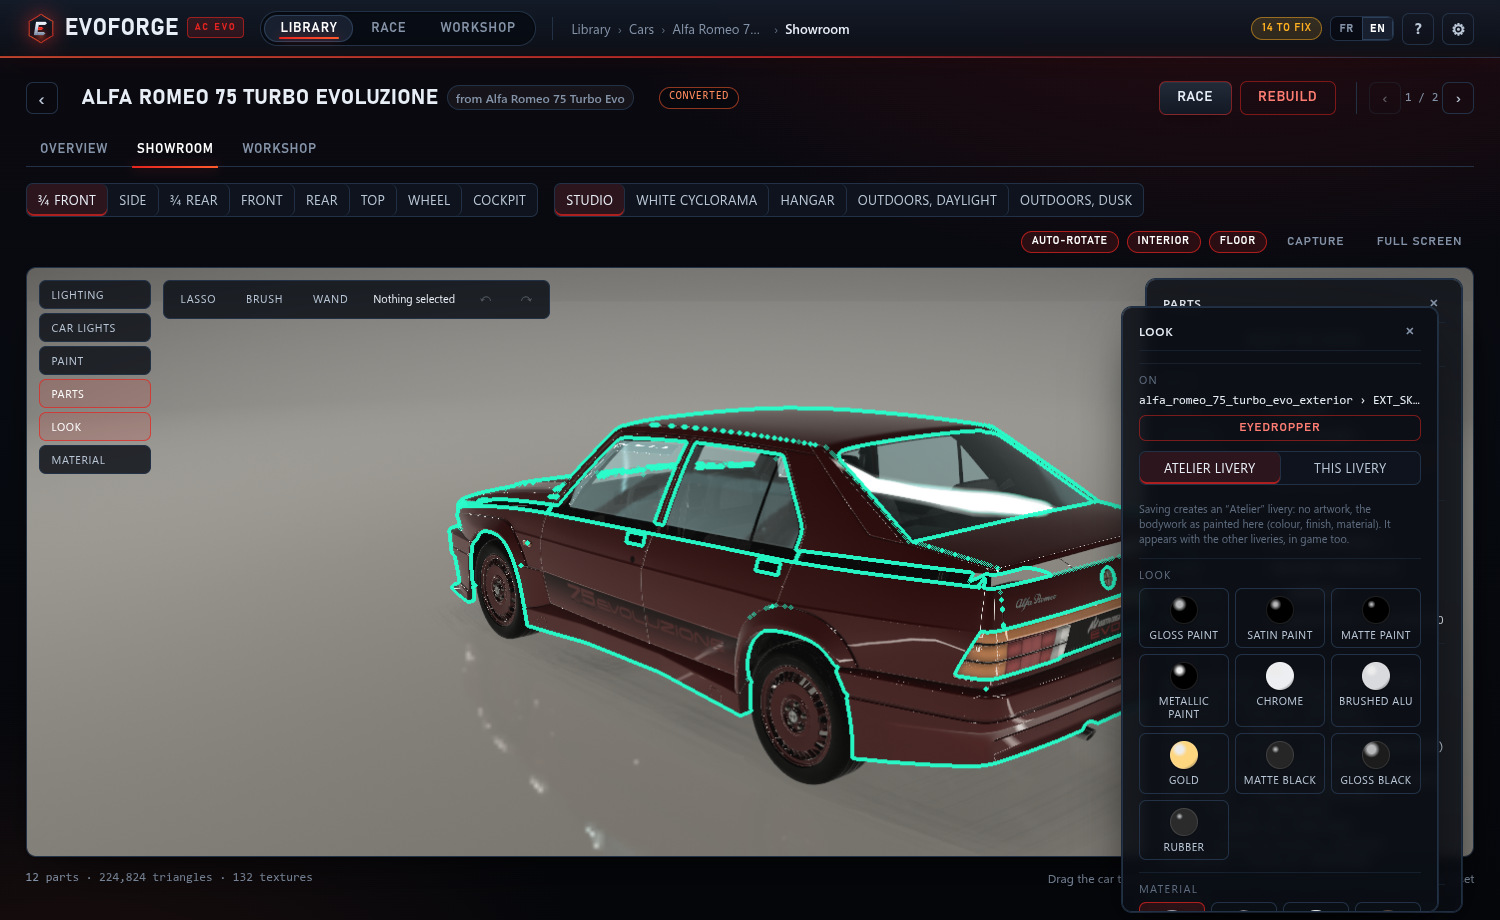The image size is (1500, 920).
Task: Toggle the Paint panel
Action: [x=95, y=361]
